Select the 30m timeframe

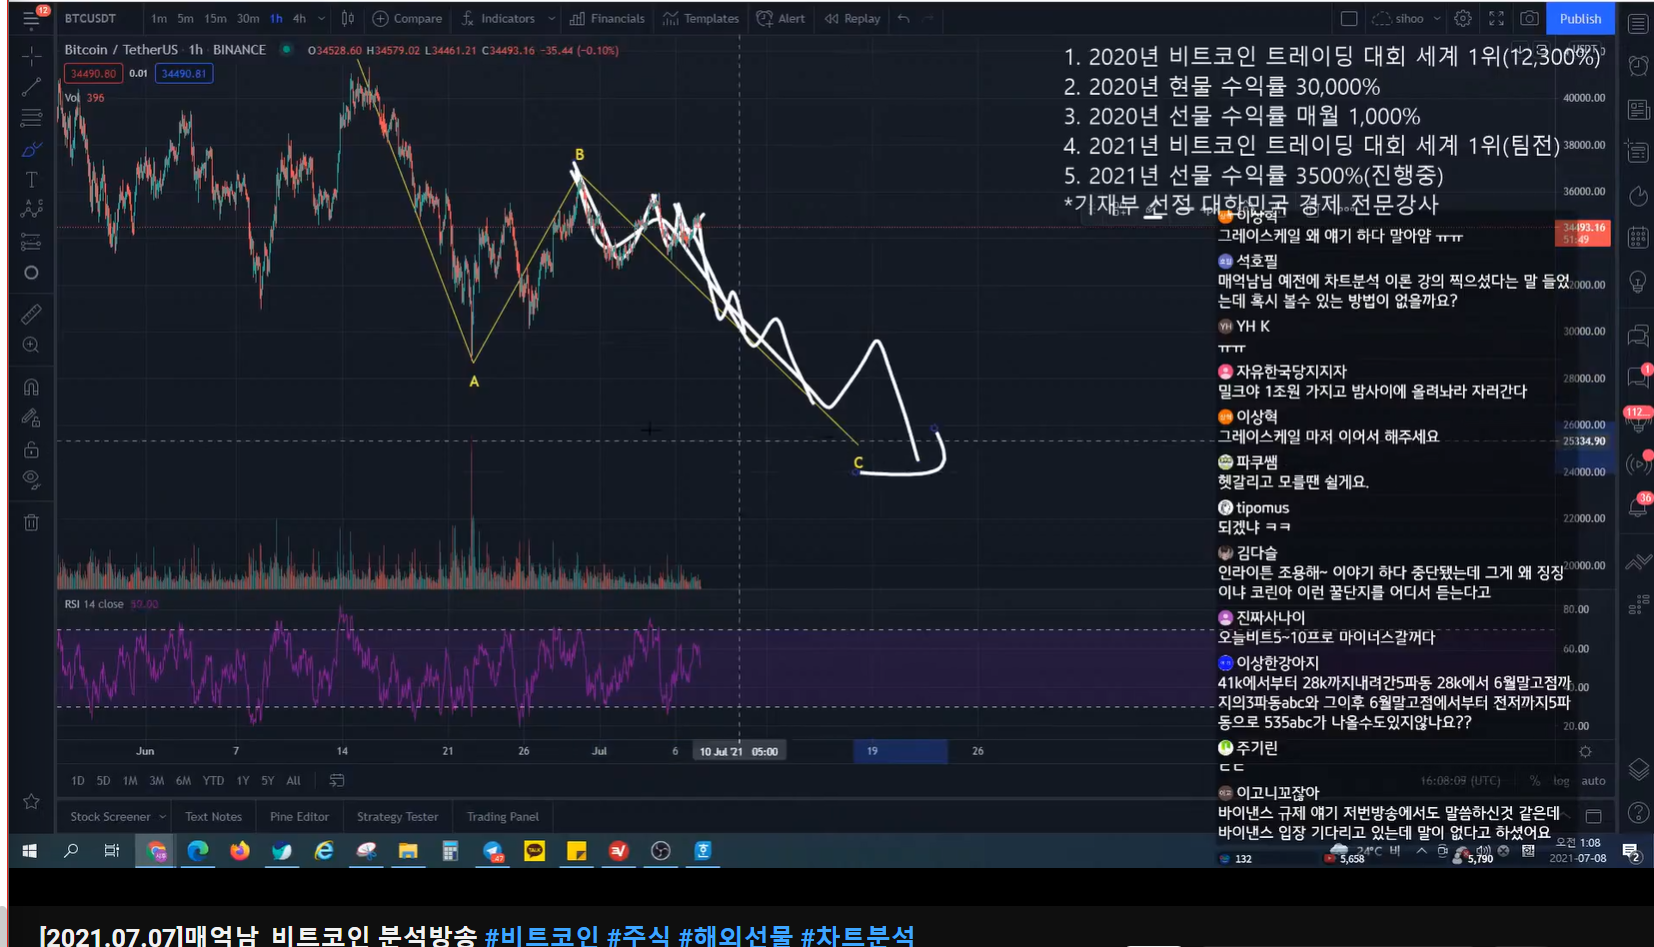pyautogui.click(x=248, y=19)
